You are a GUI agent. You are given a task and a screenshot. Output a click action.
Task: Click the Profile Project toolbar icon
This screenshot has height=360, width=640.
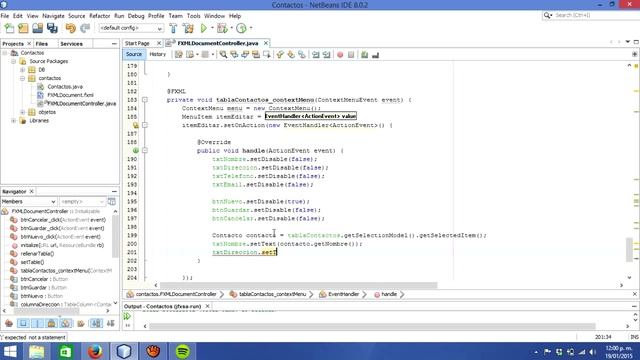241,28
